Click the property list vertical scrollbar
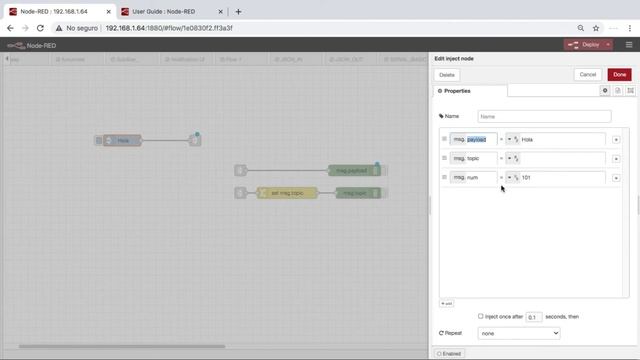640x360 pixels. (x=625, y=212)
